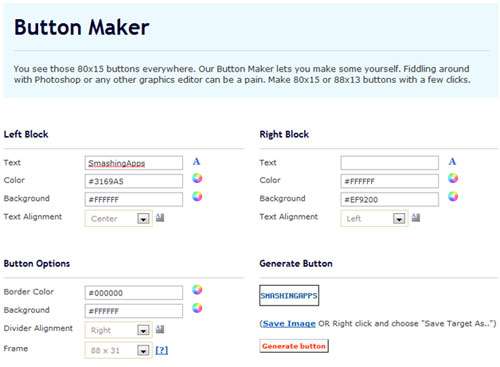This screenshot has width=500, height=367.
Task: Click the Border Color field #000000
Action: pos(134,293)
